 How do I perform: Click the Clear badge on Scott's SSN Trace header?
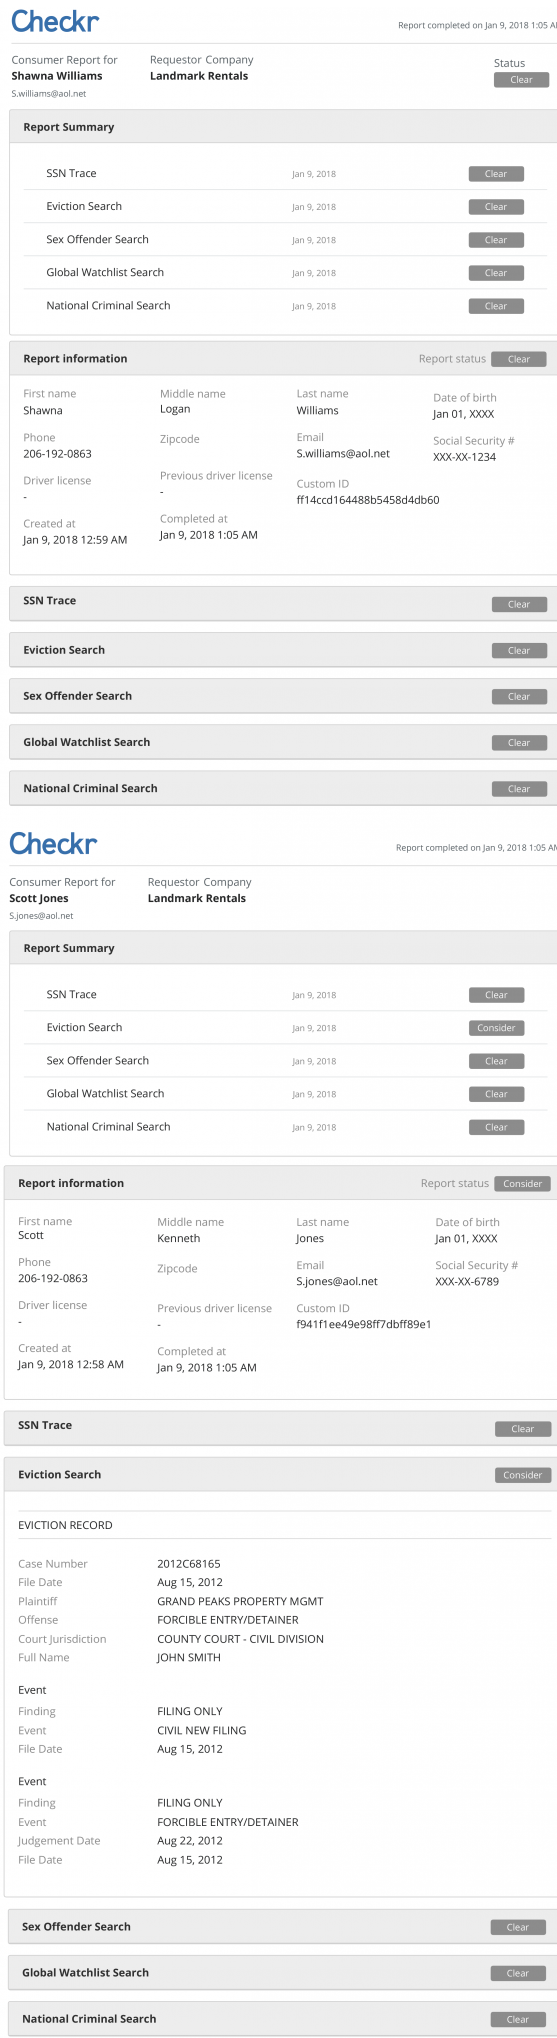tap(523, 1429)
